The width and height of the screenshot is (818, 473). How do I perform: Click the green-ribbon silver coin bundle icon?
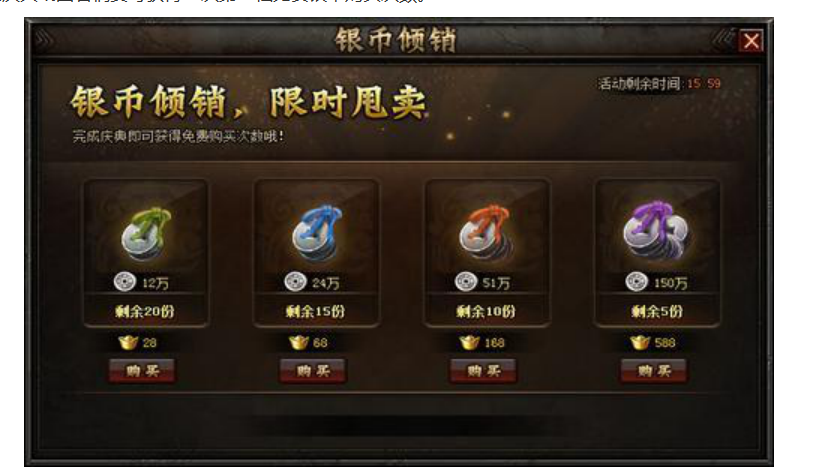tap(146, 234)
